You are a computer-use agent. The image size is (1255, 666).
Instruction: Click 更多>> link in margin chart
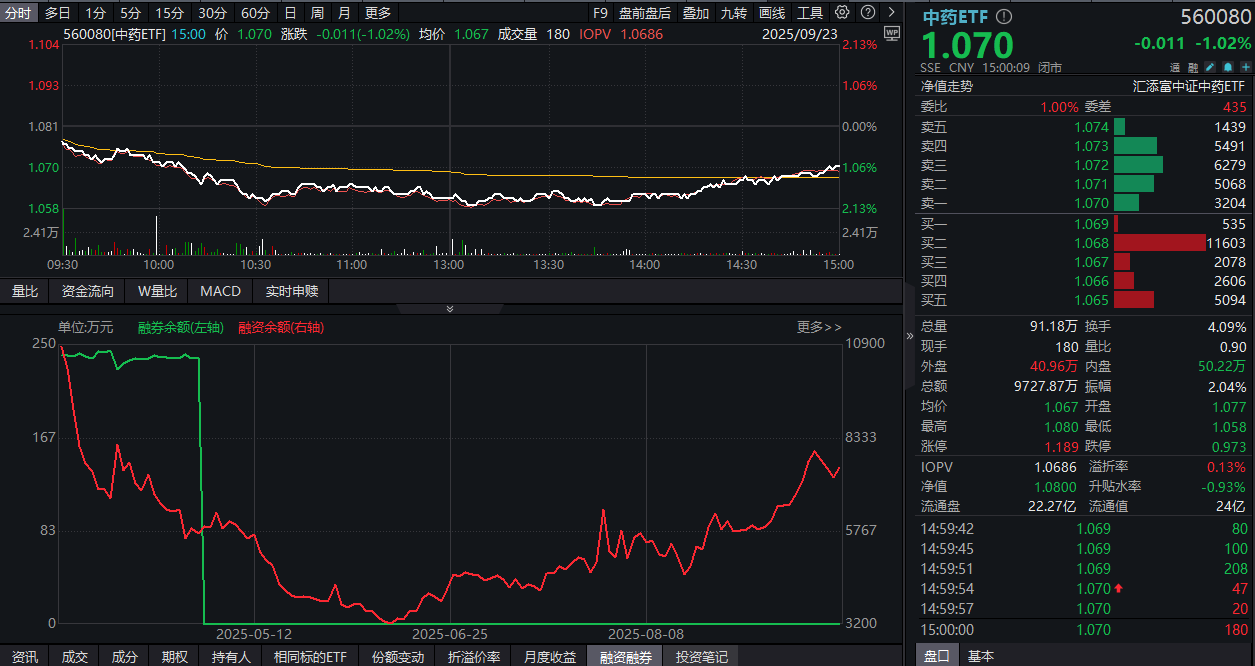(x=819, y=327)
